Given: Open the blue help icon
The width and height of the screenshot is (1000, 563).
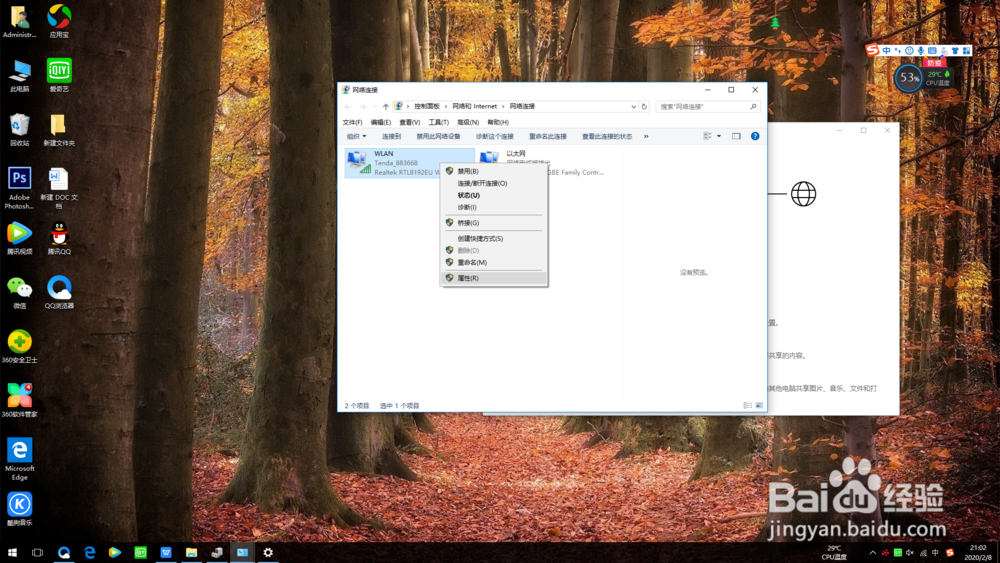Looking at the screenshot, I should (755, 136).
